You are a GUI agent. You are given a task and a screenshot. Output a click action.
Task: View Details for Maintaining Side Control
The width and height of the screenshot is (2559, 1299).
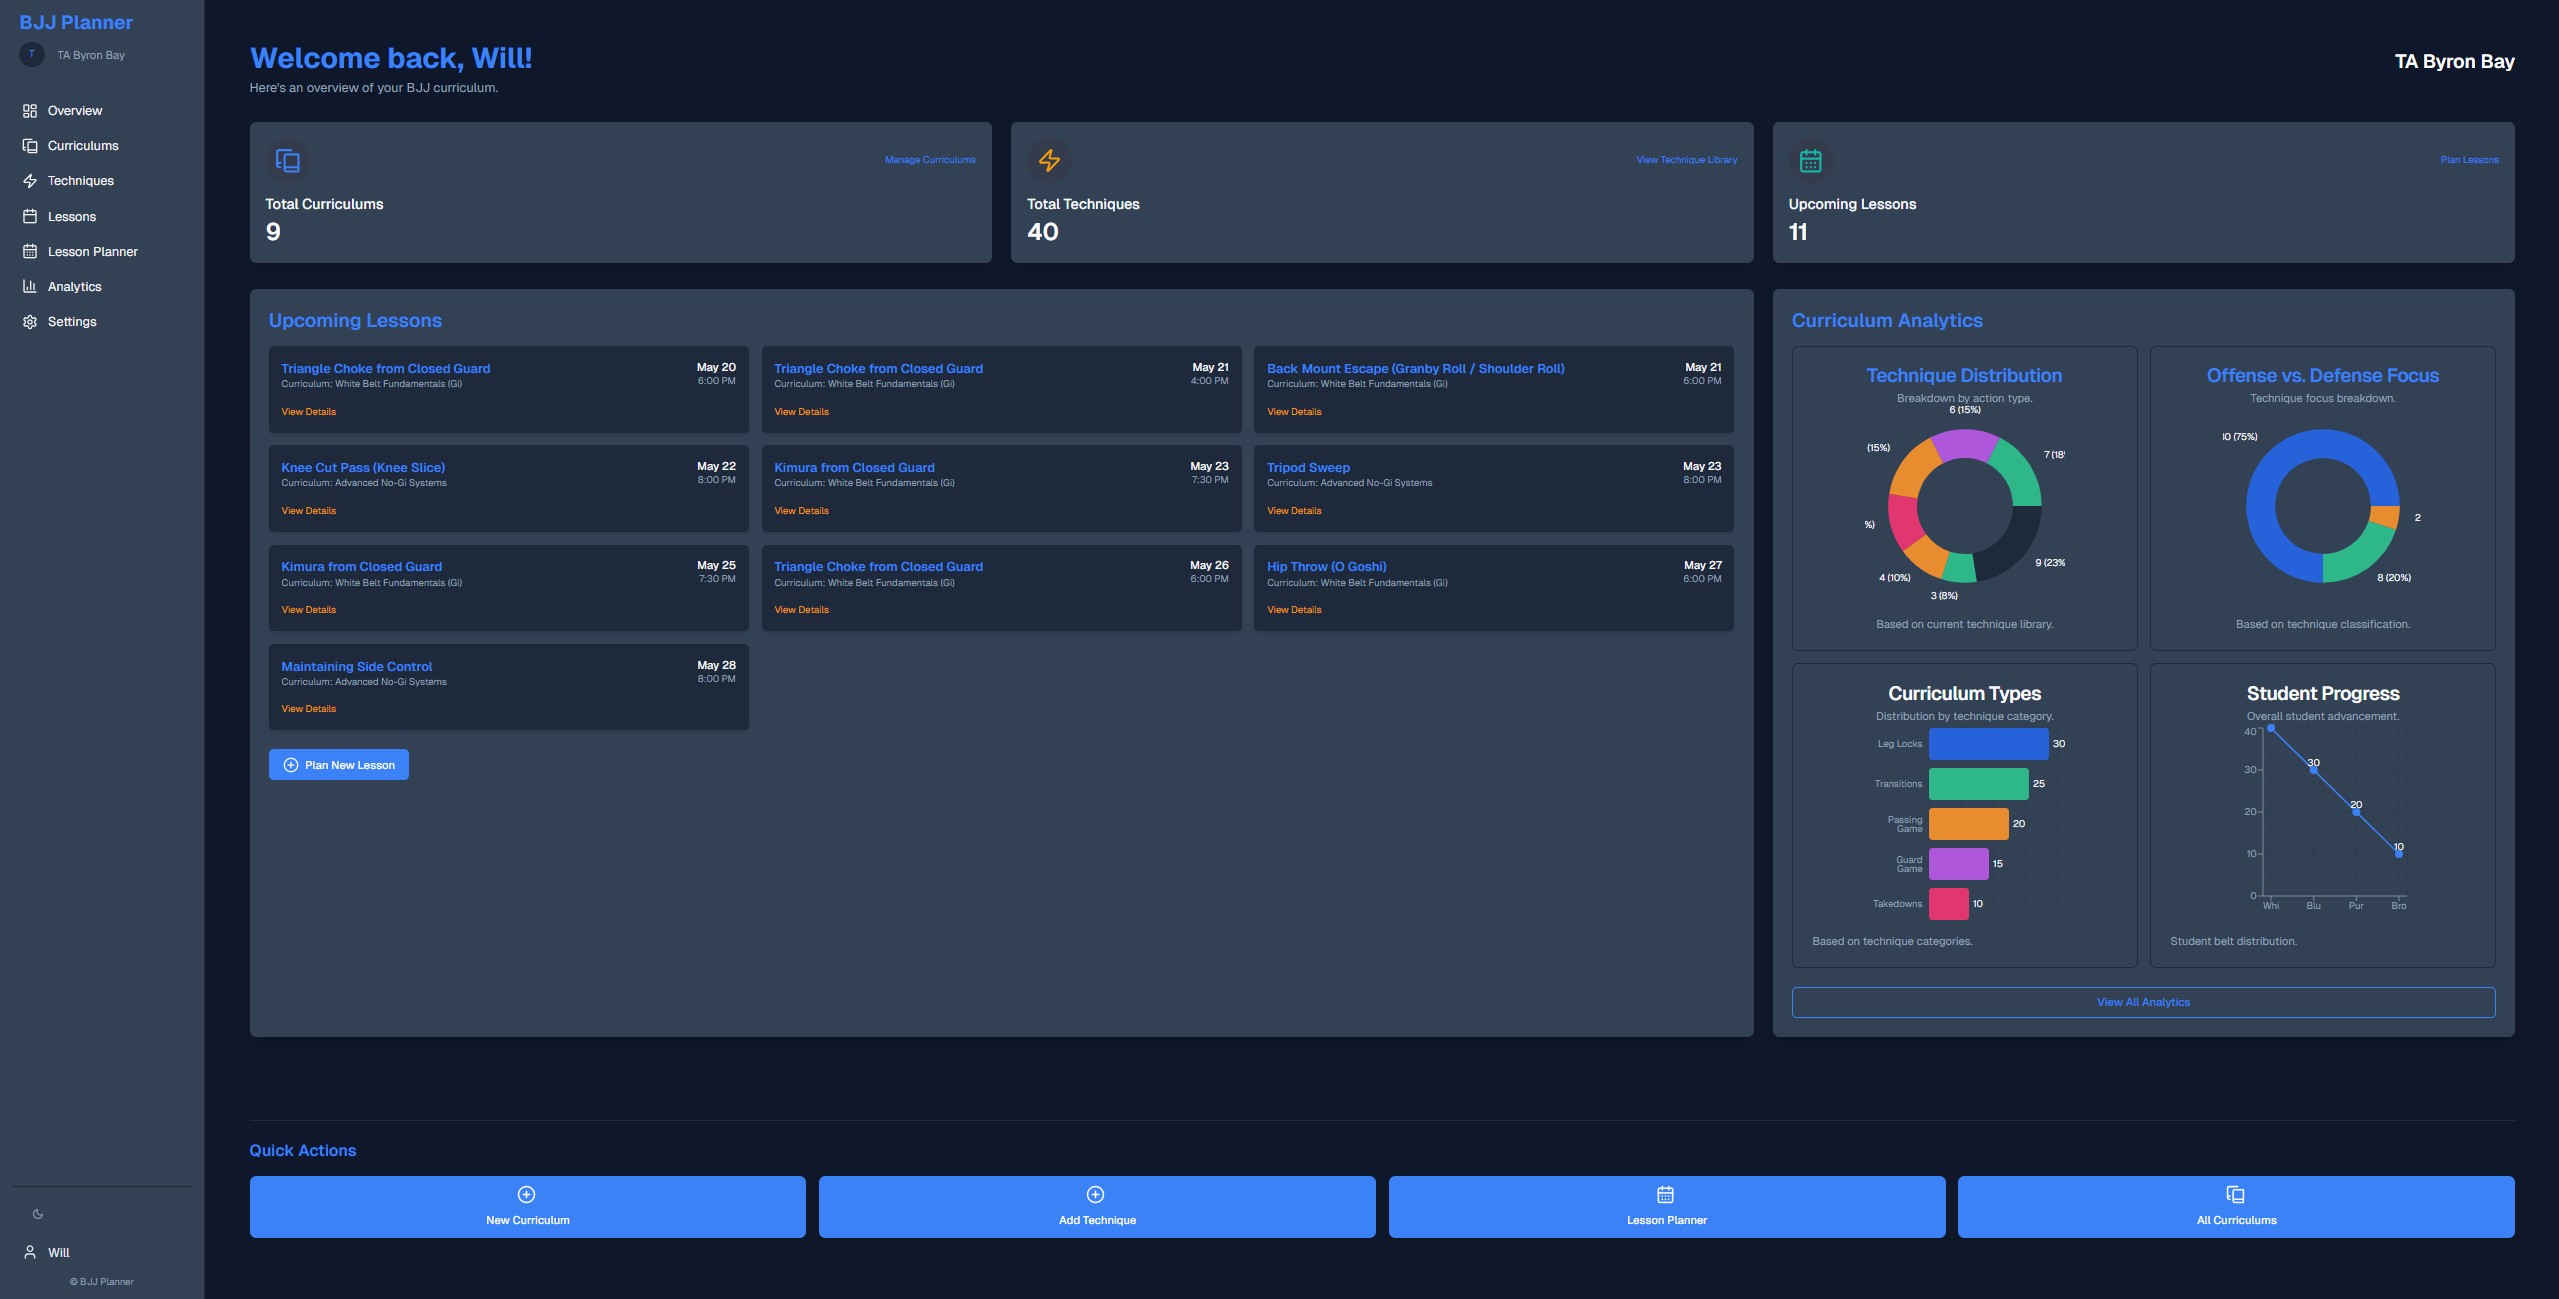(x=308, y=709)
